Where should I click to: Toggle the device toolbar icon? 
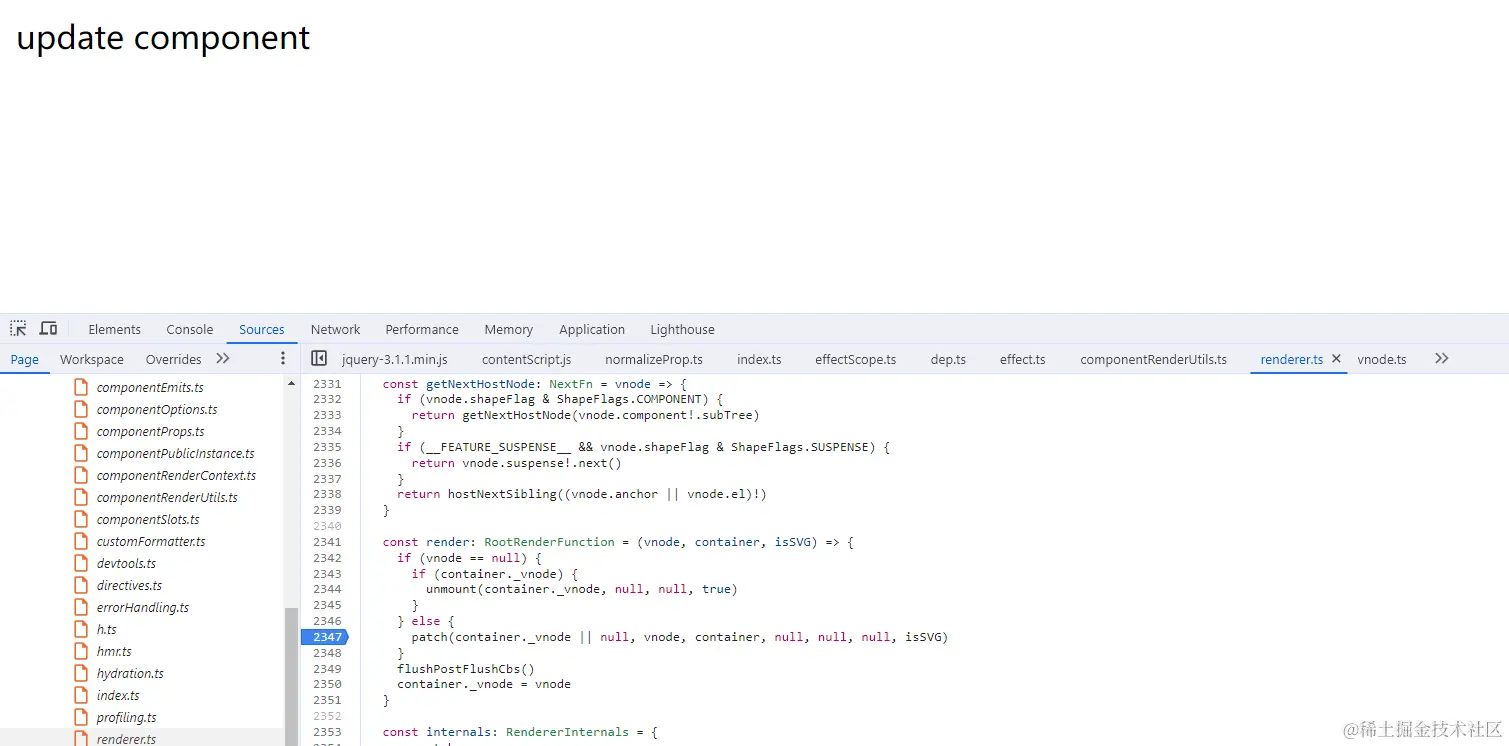[x=48, y=329]
